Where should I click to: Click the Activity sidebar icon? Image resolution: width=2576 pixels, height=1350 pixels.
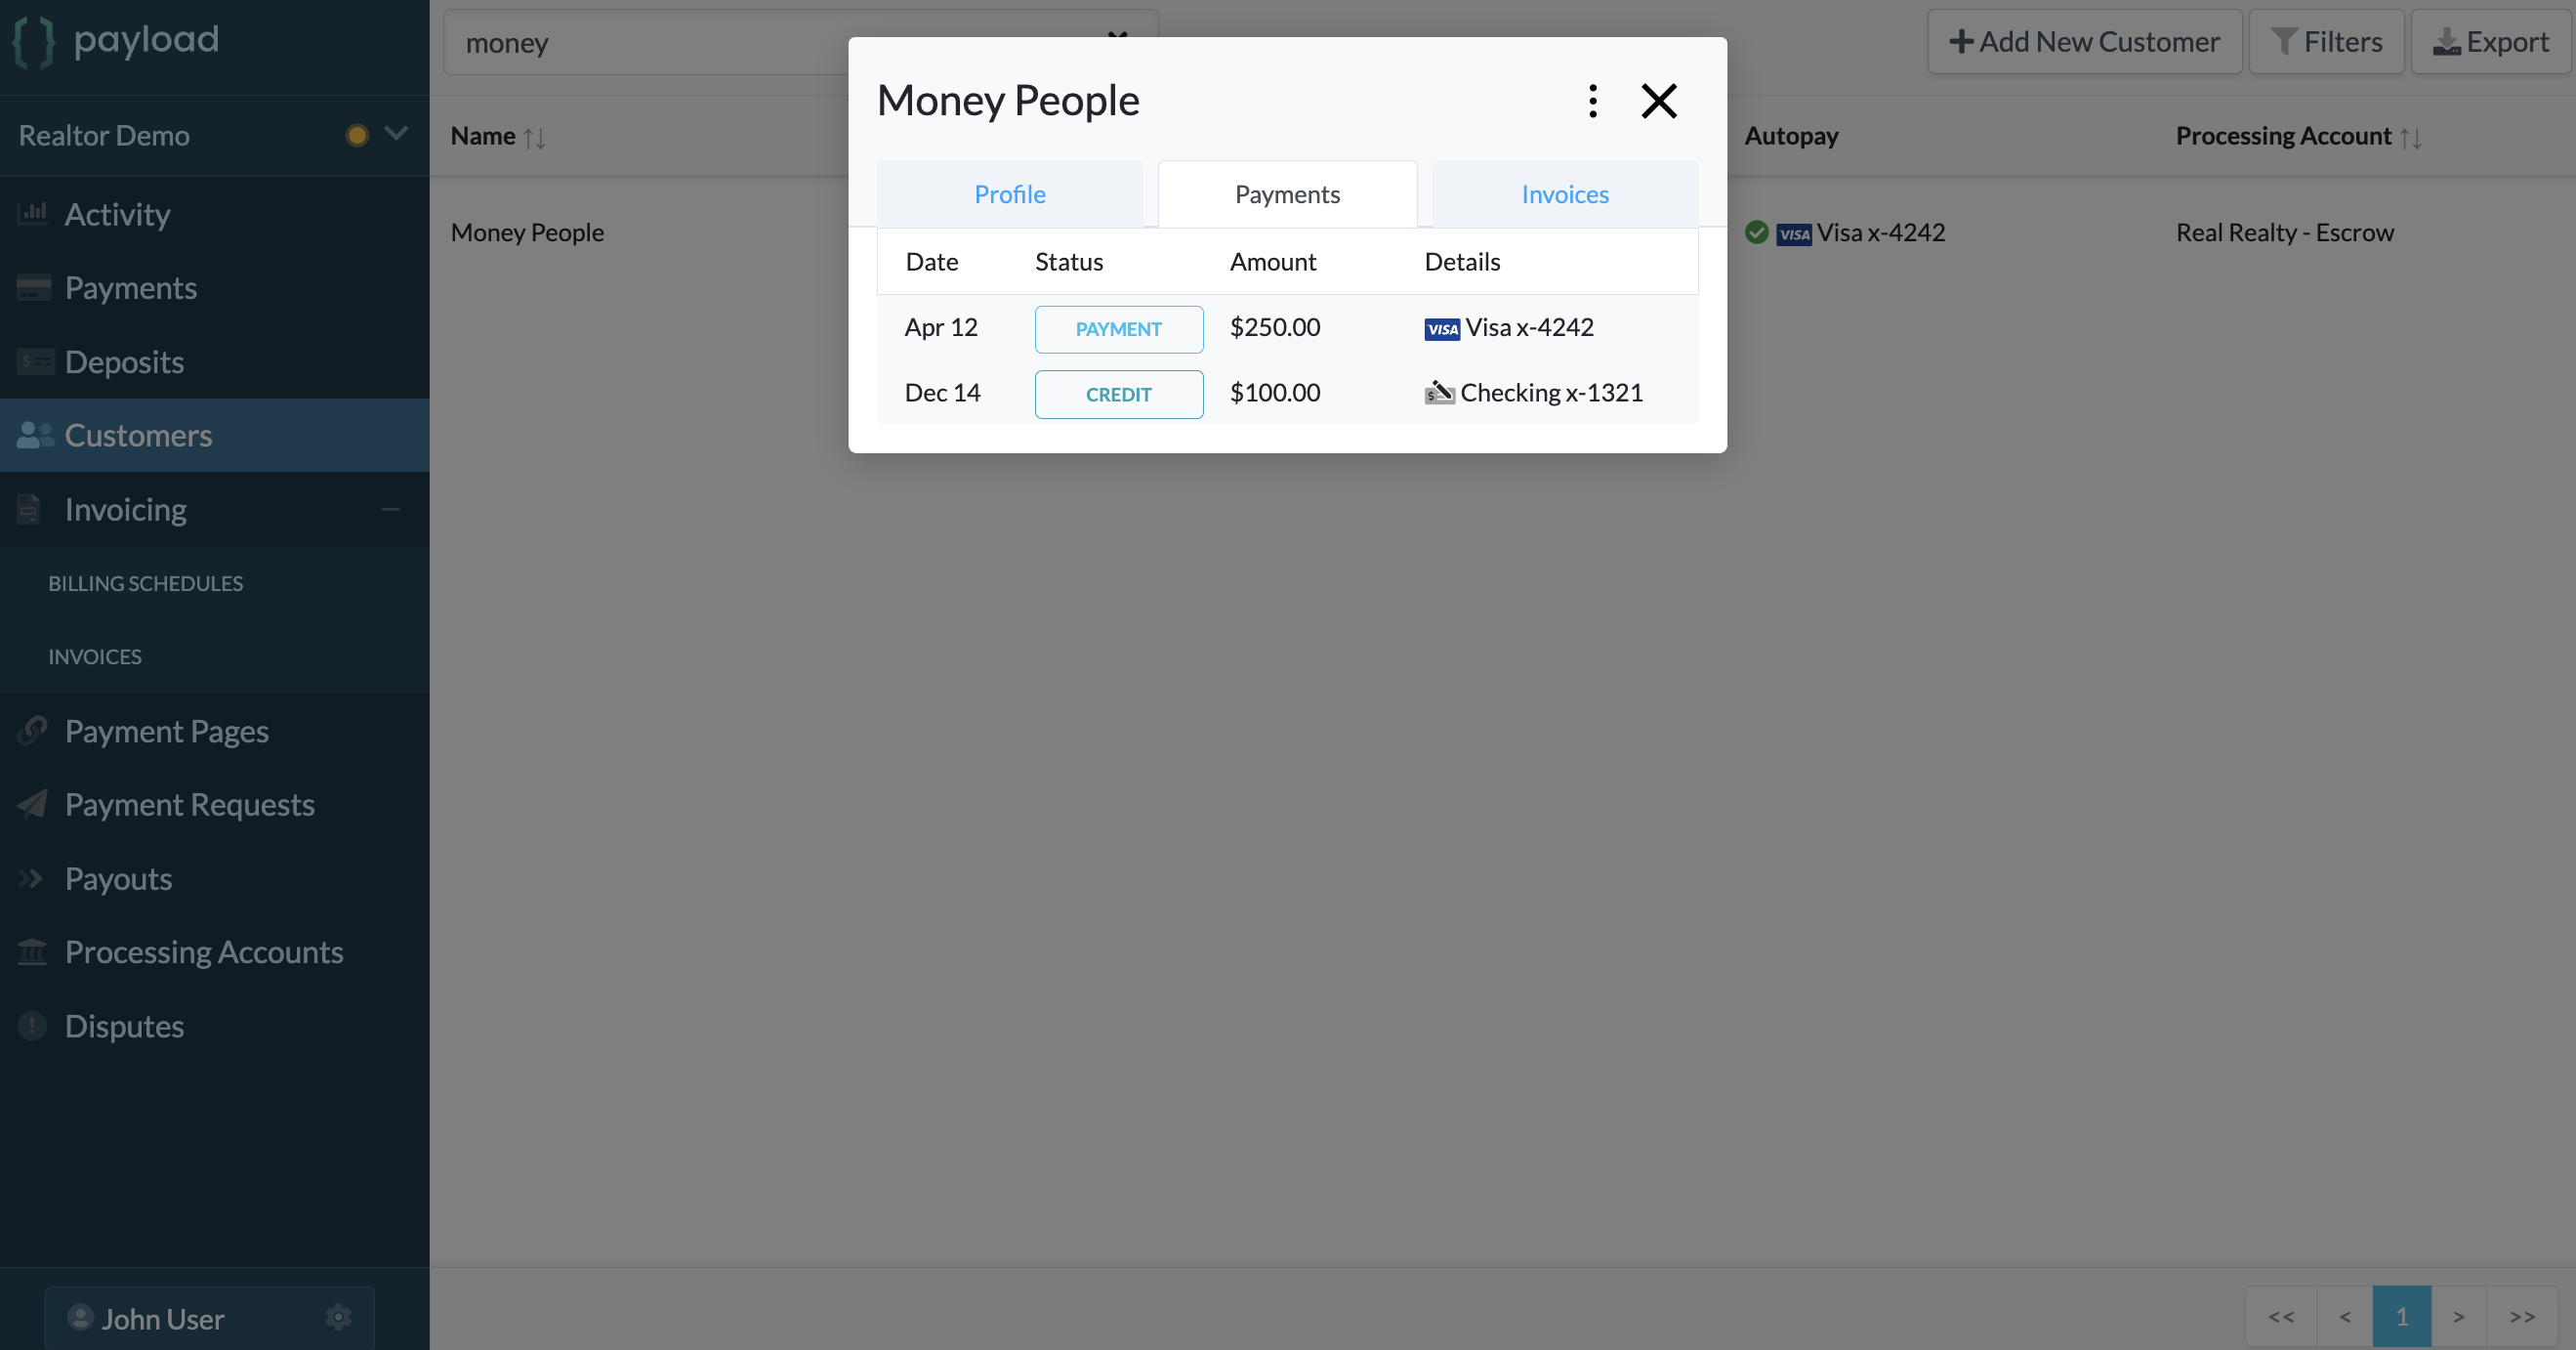(33, 213)
